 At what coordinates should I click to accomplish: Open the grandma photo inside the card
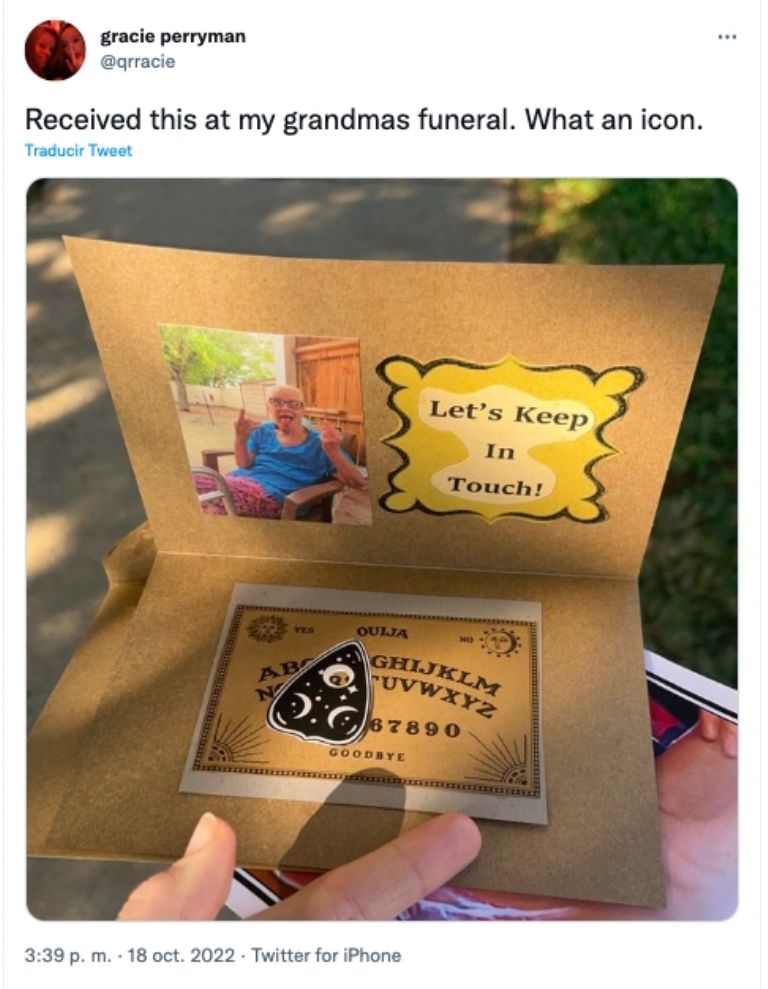coord(265,424)
